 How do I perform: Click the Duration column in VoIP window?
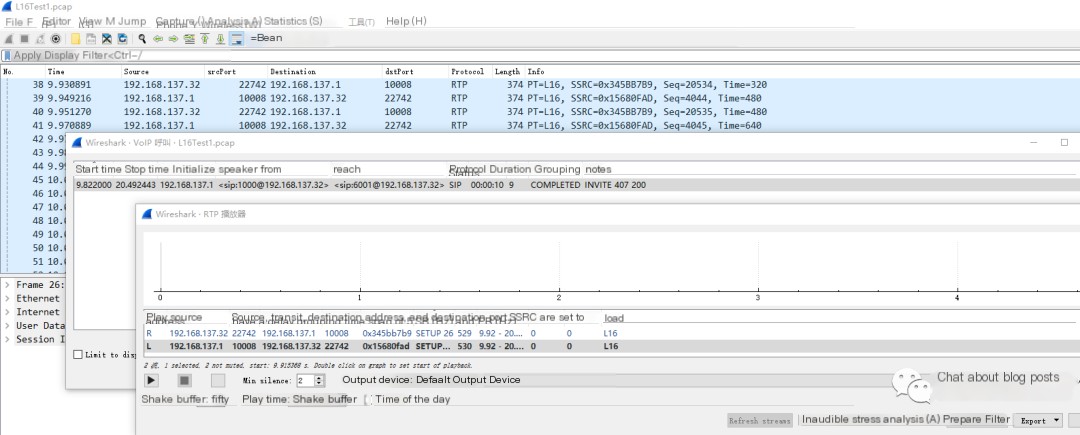510,169
